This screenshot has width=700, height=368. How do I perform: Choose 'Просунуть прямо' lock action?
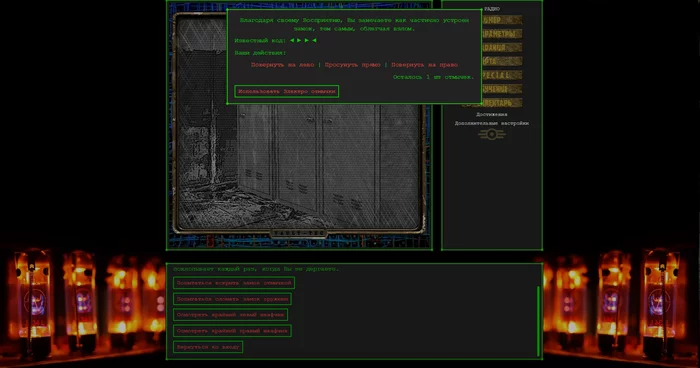pos(352,65)
